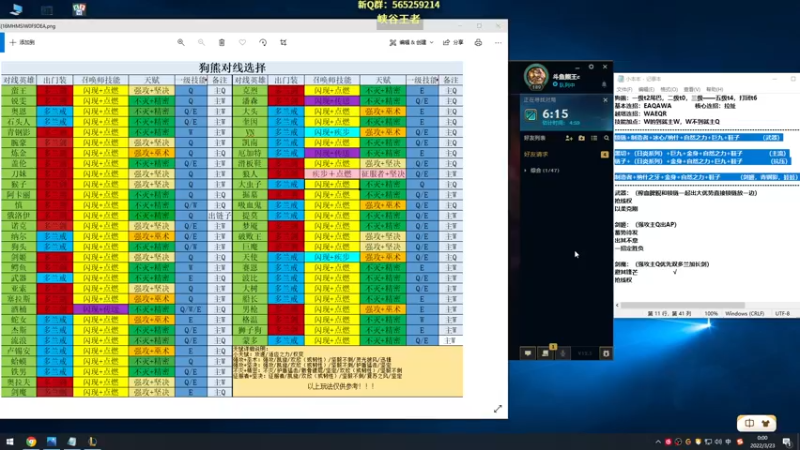Share the image via 分享
The width and height of the screenshot is (800, 450).
pyautogui.click(x=453, y=42)
